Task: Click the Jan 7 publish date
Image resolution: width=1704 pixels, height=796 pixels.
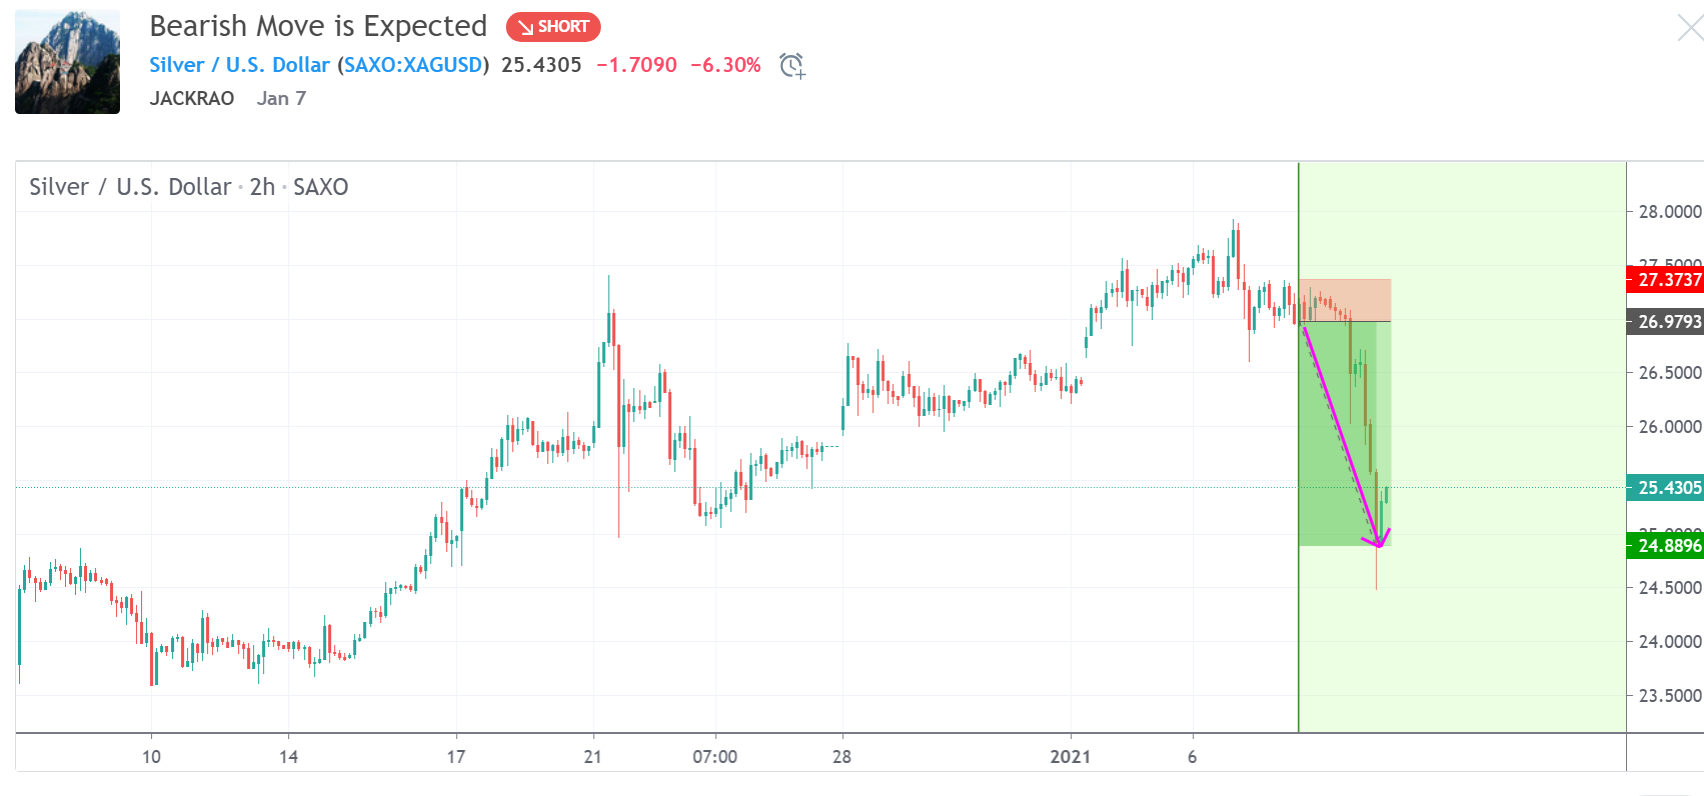Action: pyautogui.click(x=281, y=98)
